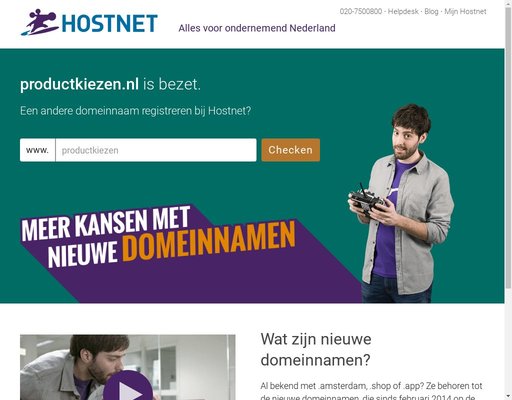Click the HOSTNET wordmark text
This screenshot has width=512, height=400.
pos(109,23)
